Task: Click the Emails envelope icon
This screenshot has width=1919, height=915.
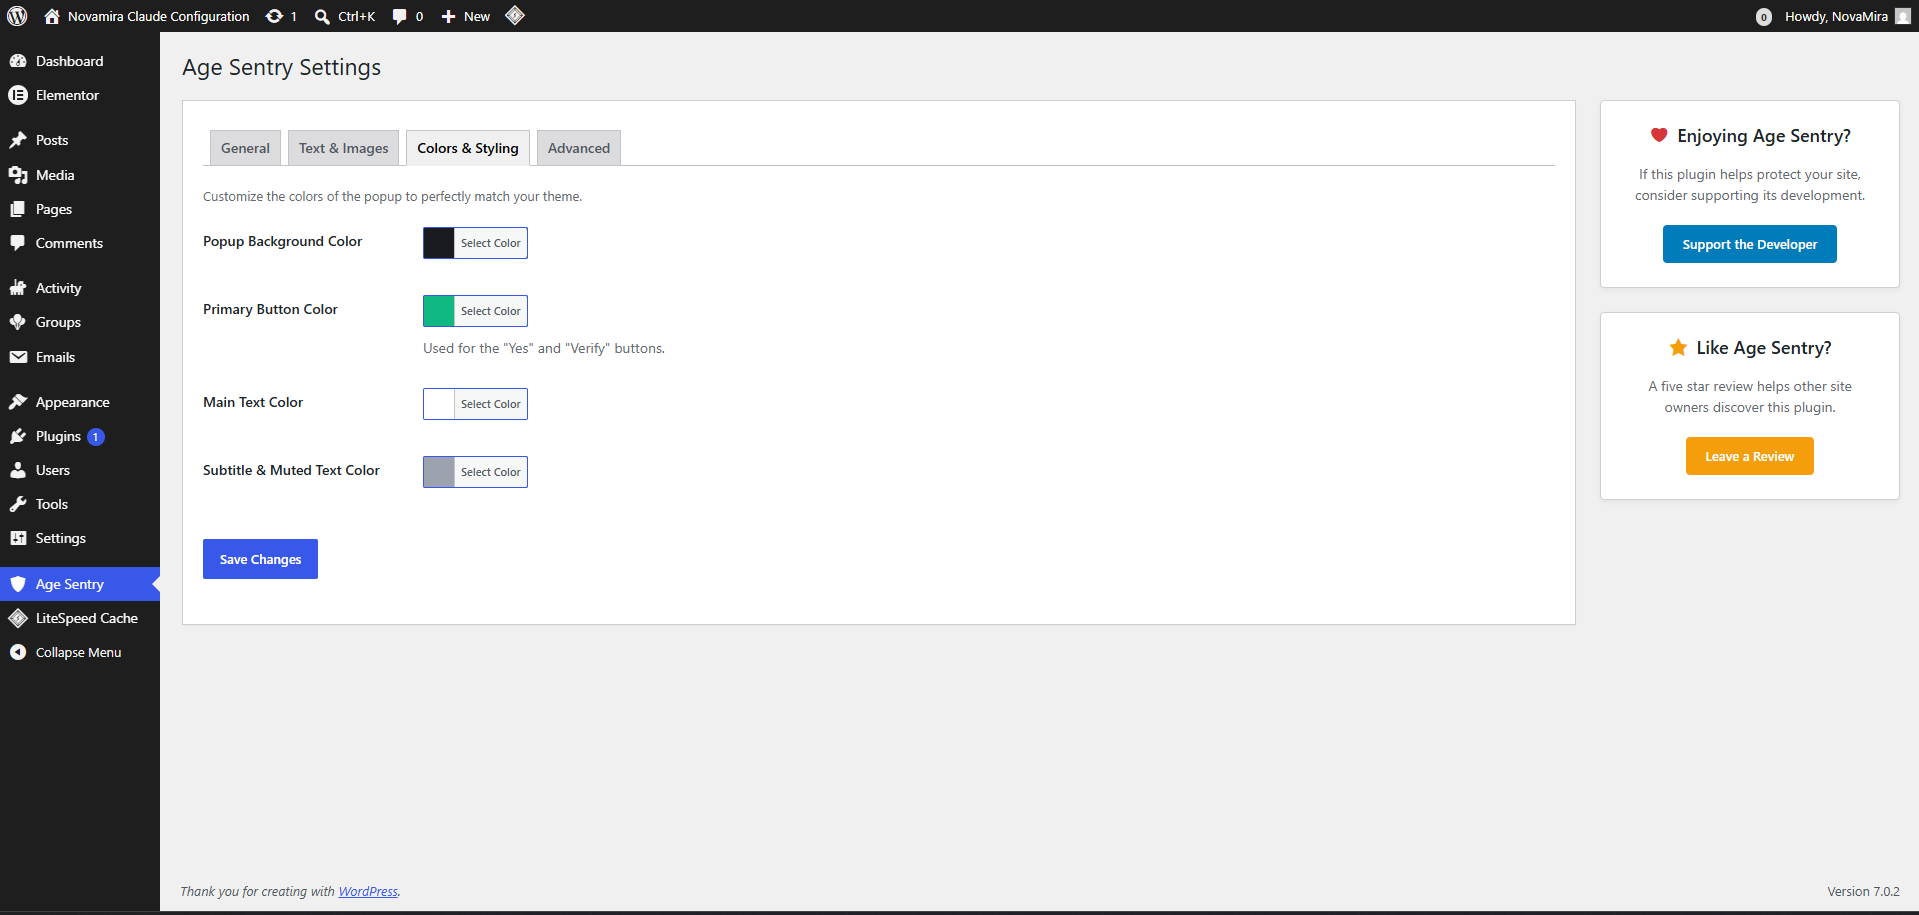Action: pos(18,357)
